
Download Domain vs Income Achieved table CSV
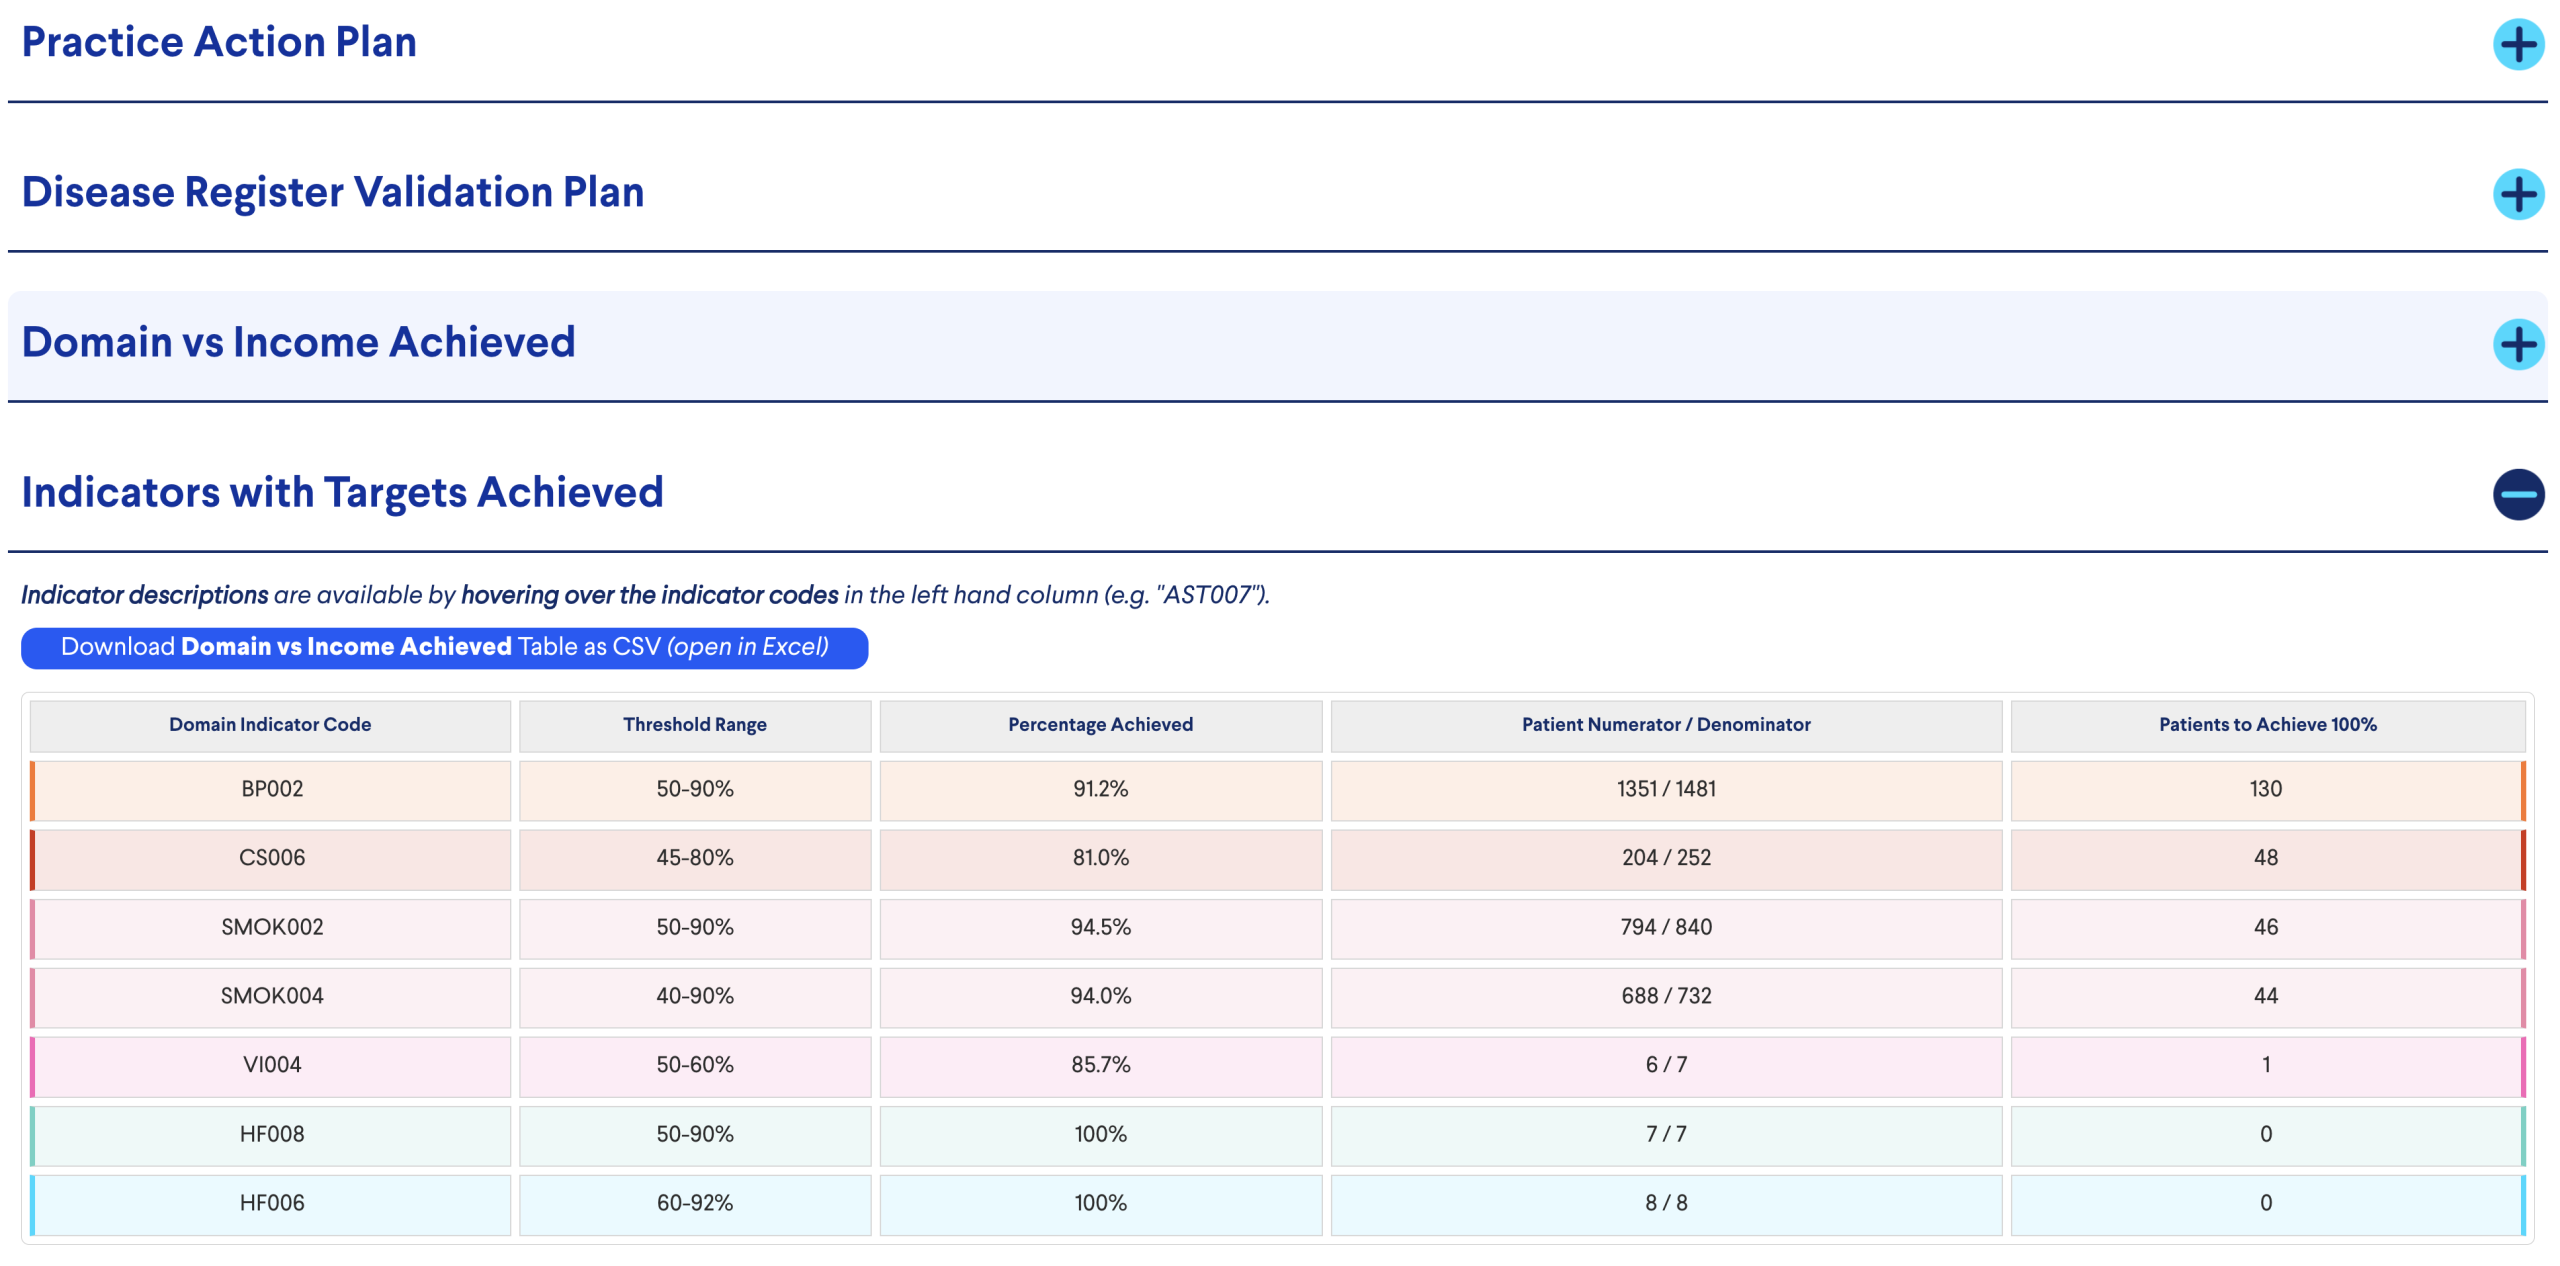pyautogui.click(x=444, y=647)
